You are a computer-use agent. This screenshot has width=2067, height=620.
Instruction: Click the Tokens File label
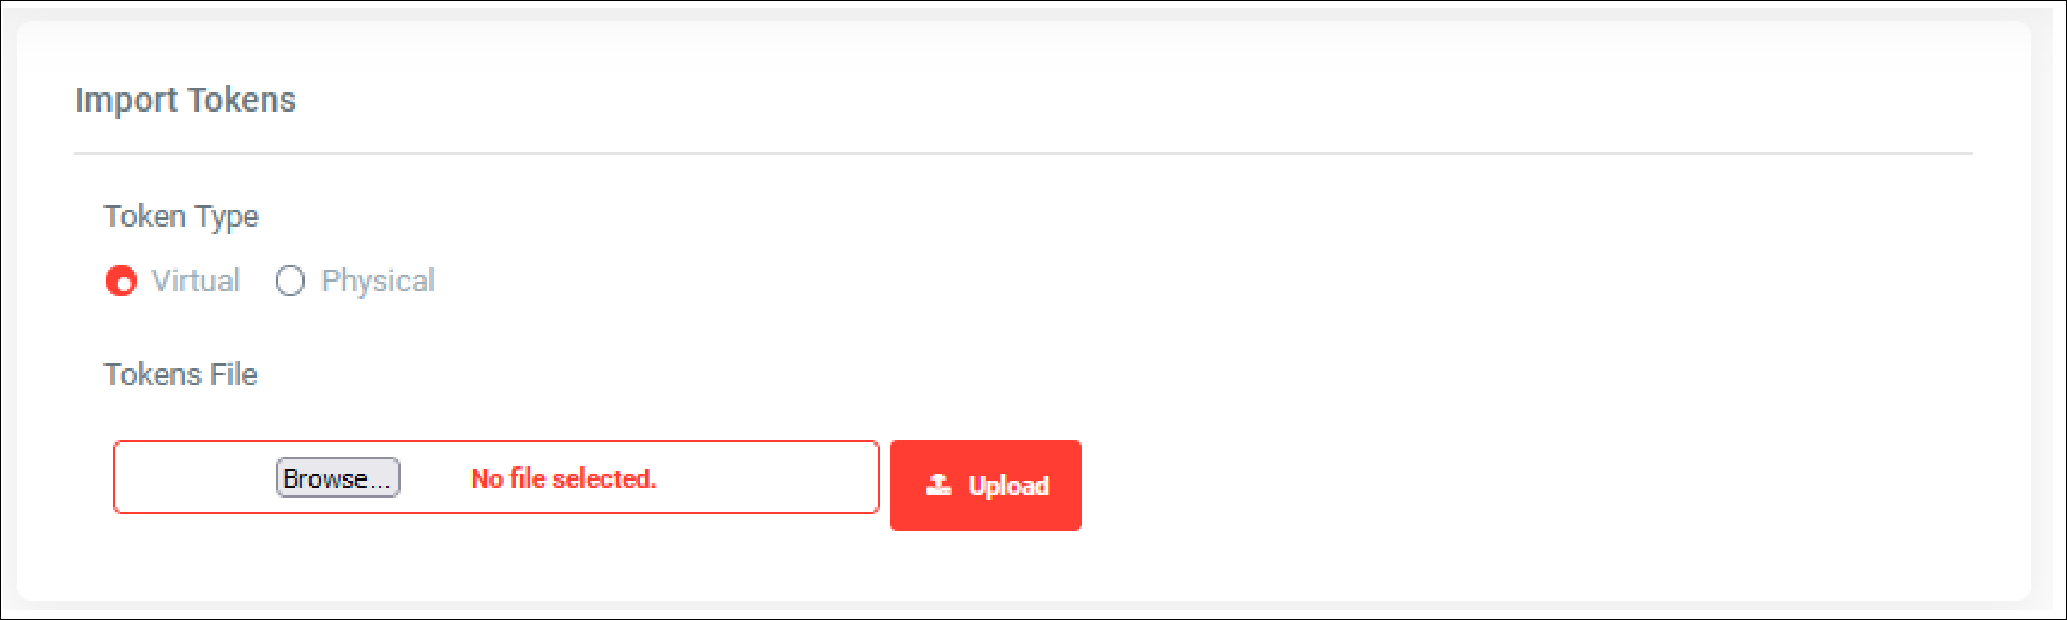coord(181,374)
